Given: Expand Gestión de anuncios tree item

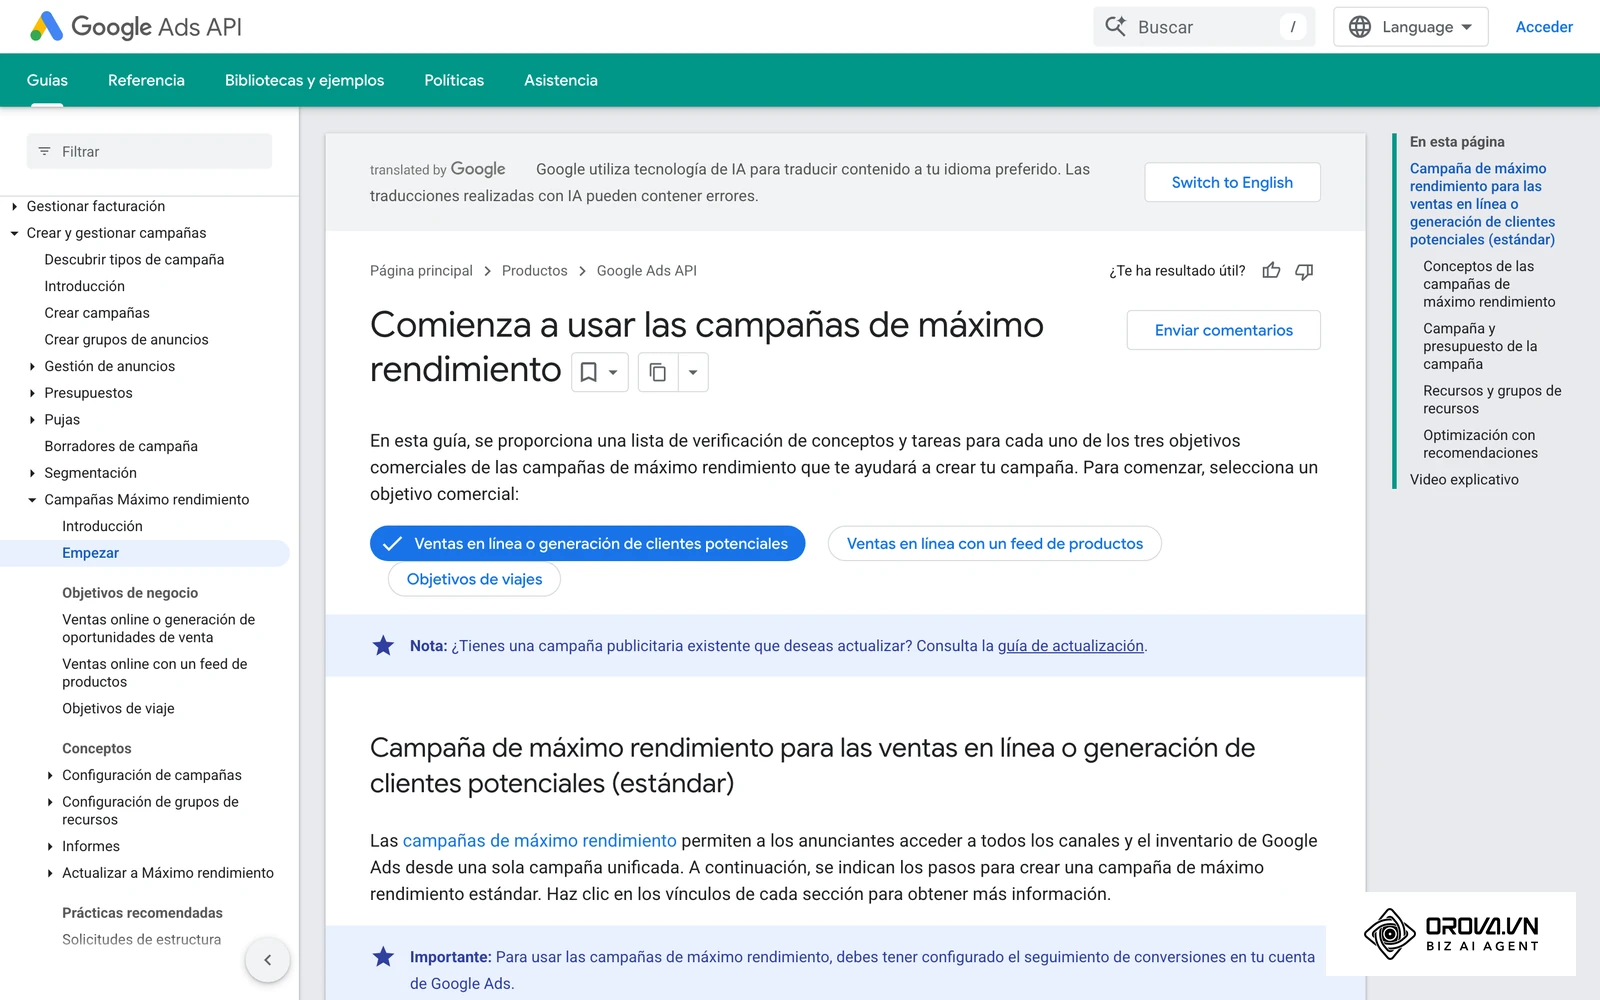Looking at the screenshot, I should point(32,367).
